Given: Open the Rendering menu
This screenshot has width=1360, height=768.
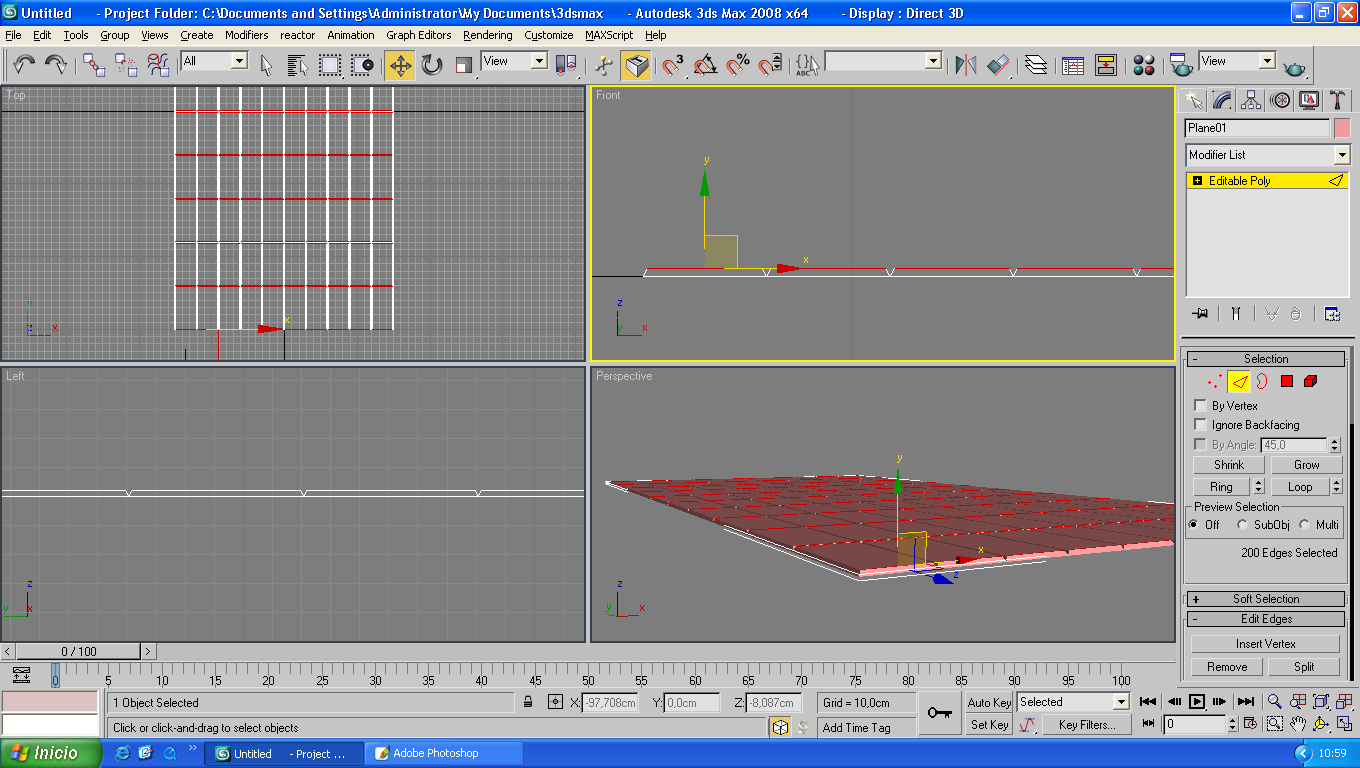Looking at the screenshot, I should point(488,35).
